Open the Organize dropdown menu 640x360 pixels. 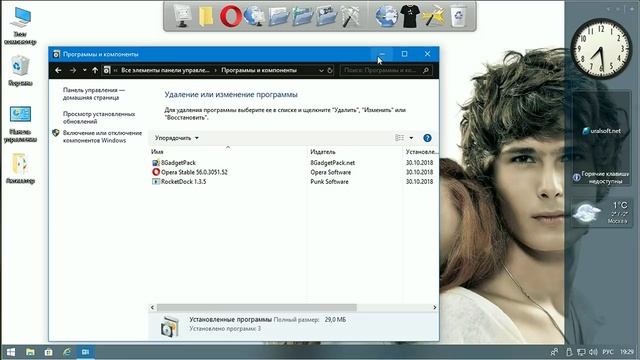click(177, 138)
